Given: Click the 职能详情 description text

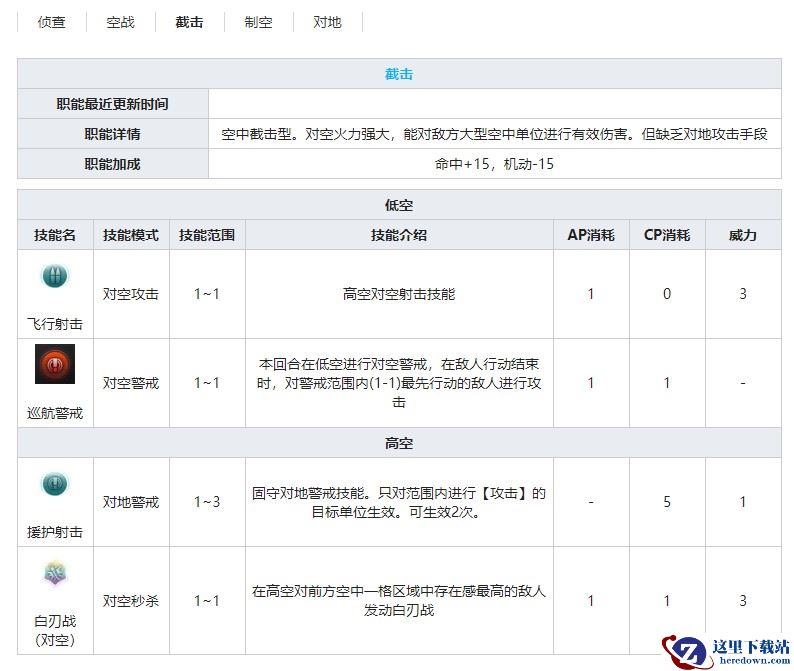Looking at the screenshot, I should [494, 134].
